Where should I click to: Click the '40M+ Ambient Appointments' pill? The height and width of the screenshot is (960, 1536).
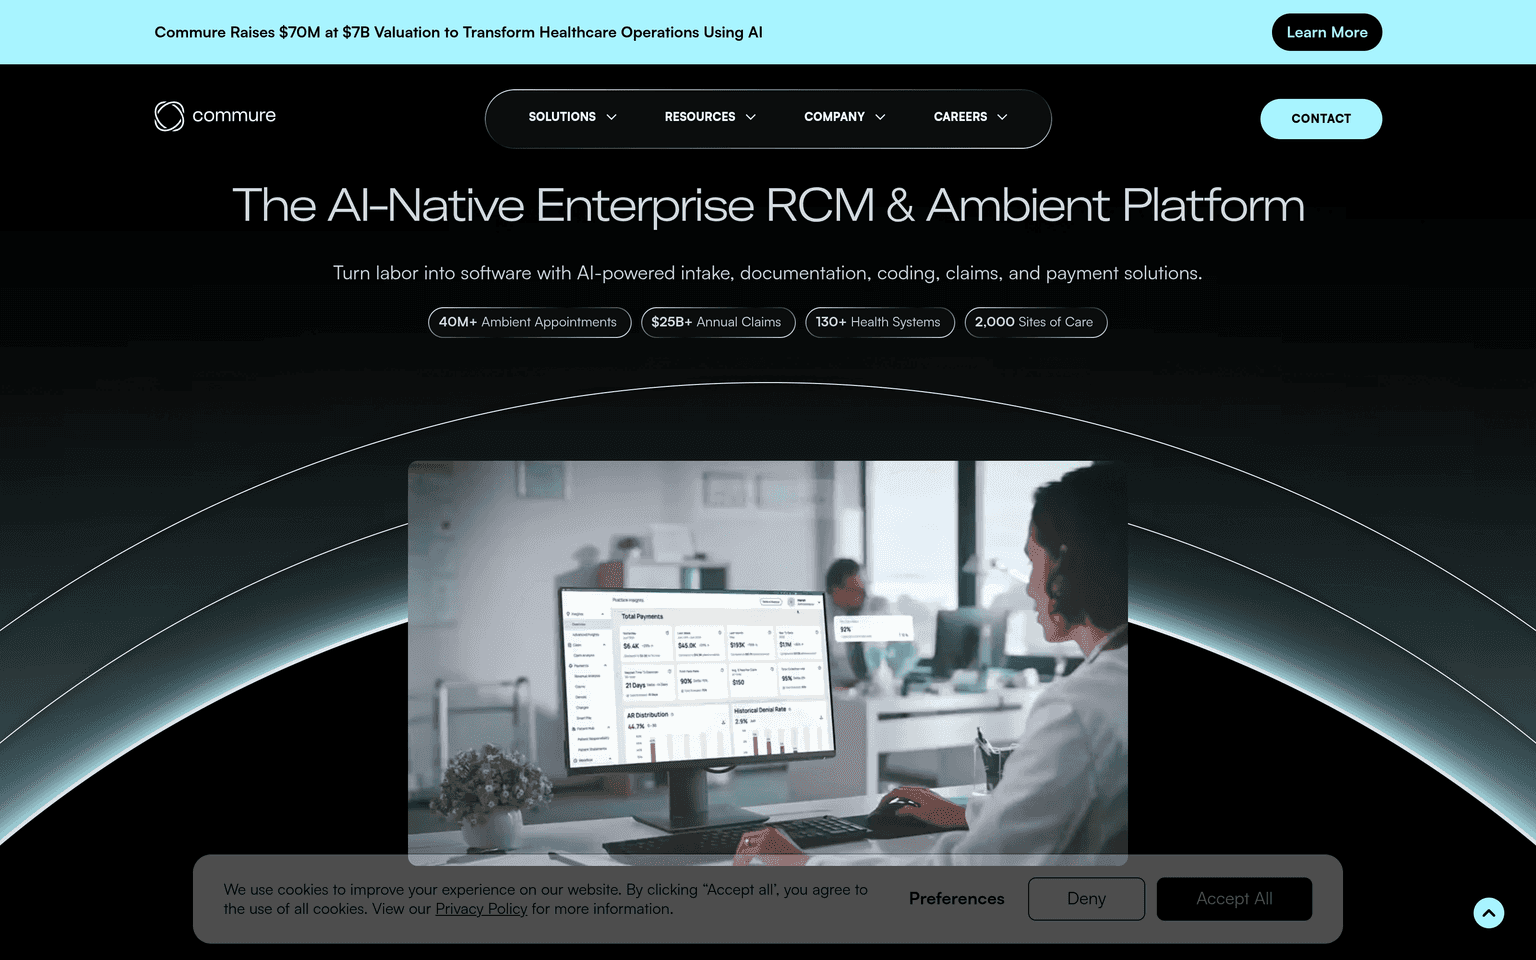[530, 322]
